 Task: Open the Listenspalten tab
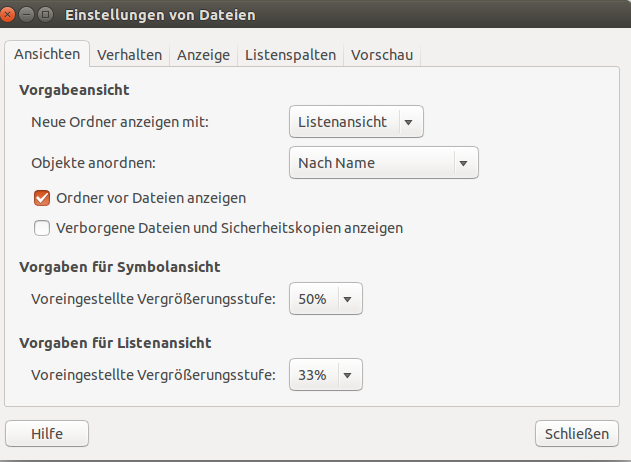[x=291, y=55]
